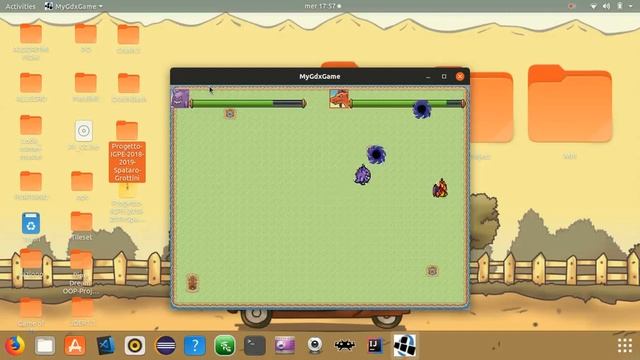The image size is (640, 360).
Task: Open Terminal from the dock
Action: click(255, 345)
